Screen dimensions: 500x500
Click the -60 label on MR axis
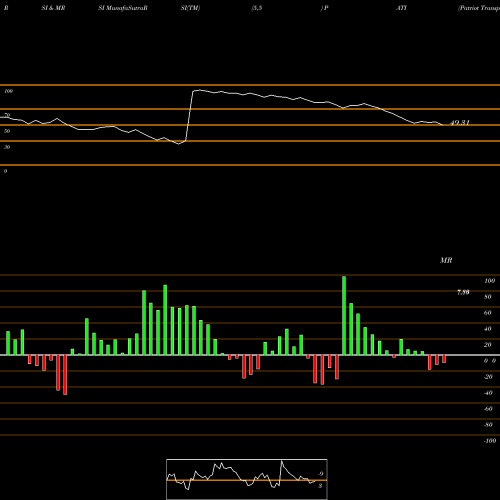488,409
